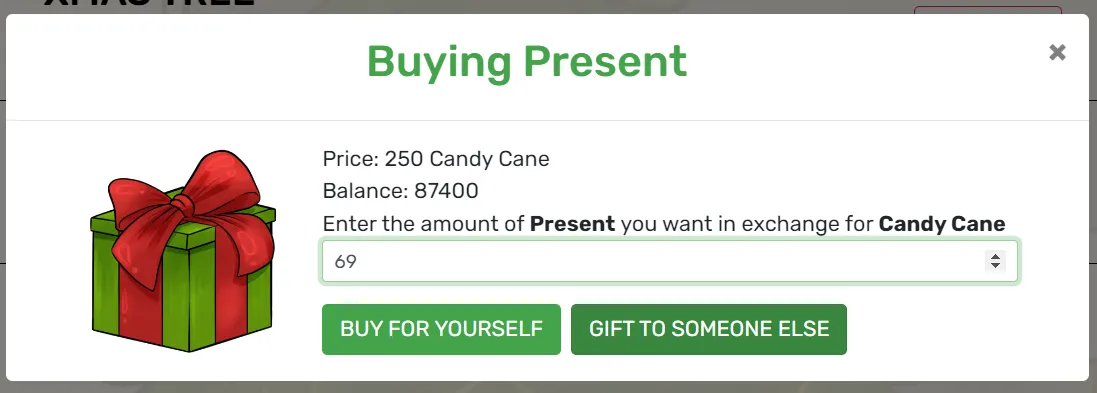This screenshot has width=1097, height=393.
Task: Click the Balance: 87400 line
Action: 400,191
